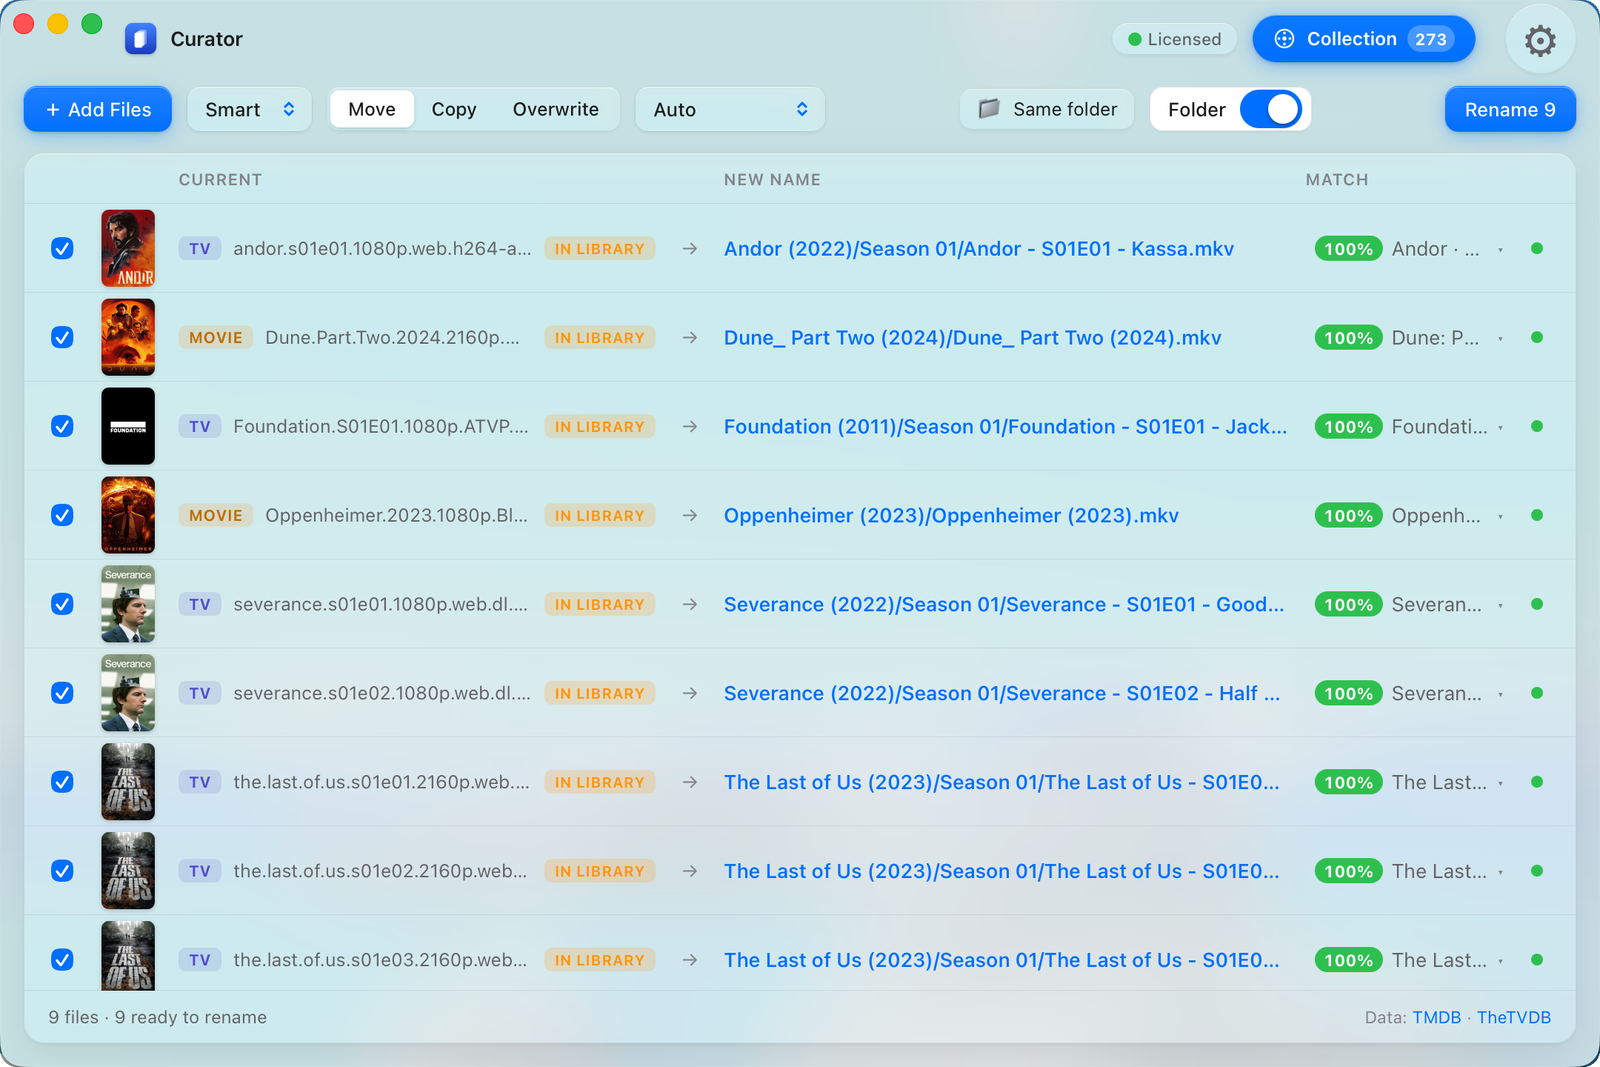Image resolution: width=1600 pixels, height=1067 pixels.
Task: Click the arrow icon in Andor row
Action: [690, 248]
